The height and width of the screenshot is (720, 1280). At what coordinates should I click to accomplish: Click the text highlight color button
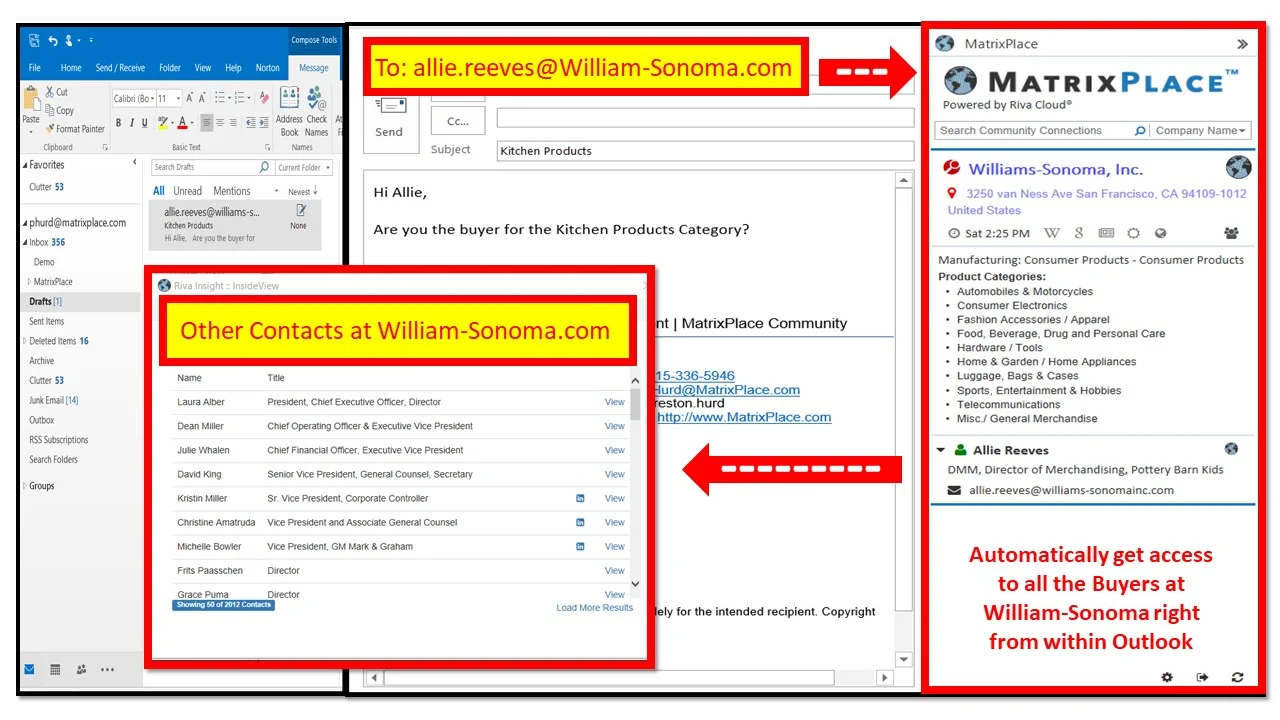[x=163, y=123]
